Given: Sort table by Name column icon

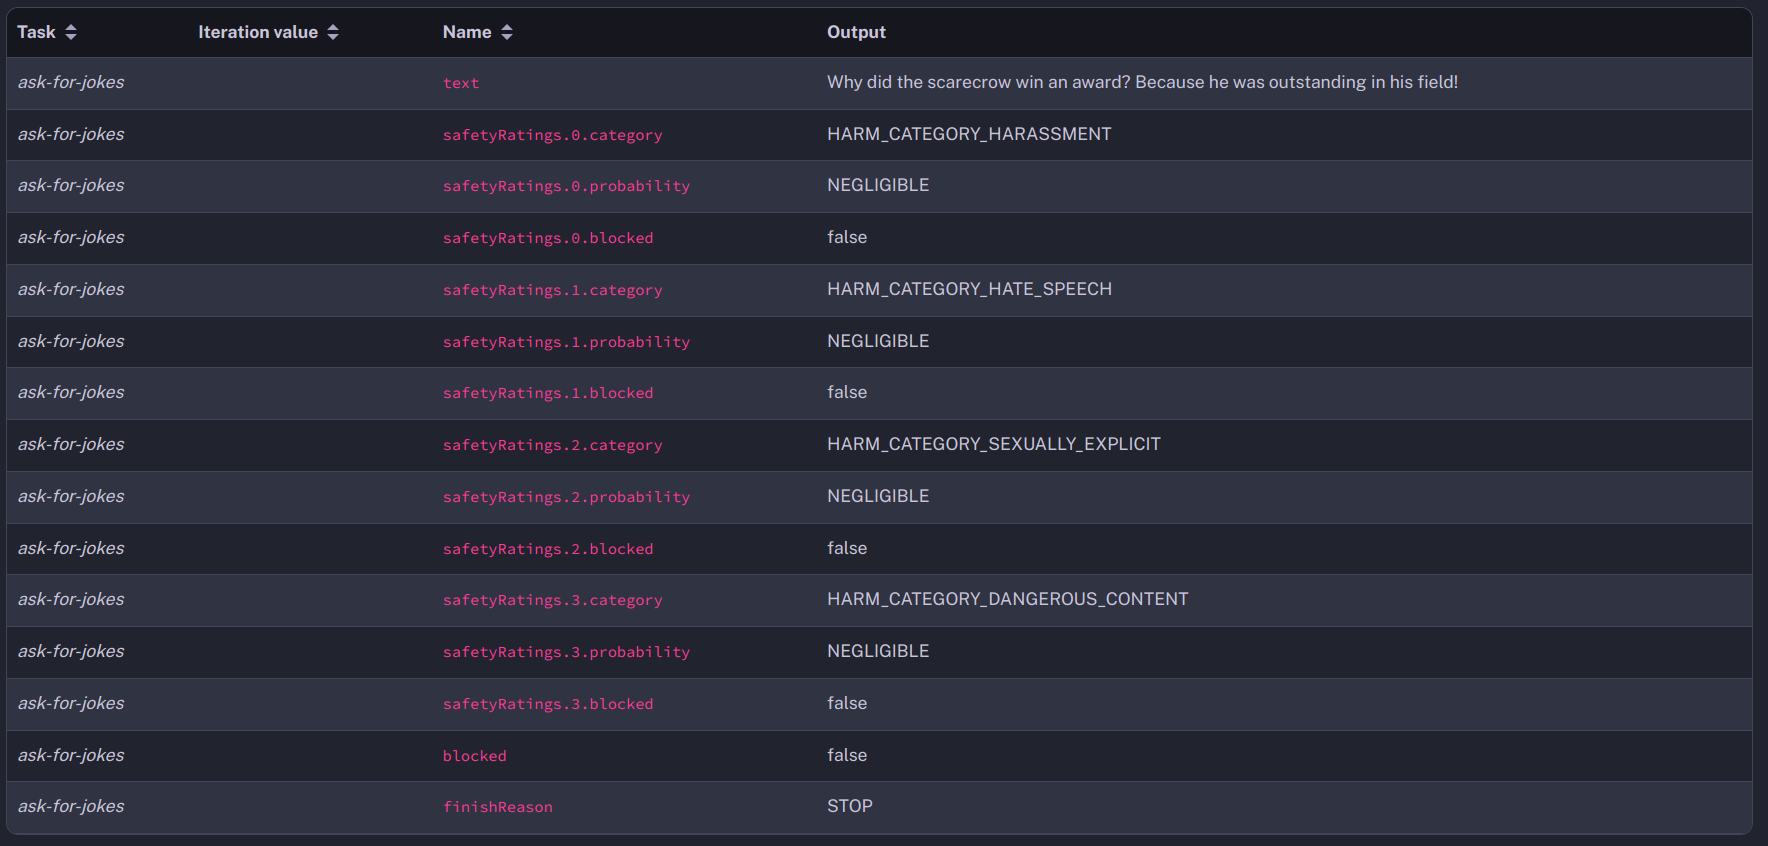Looking at the screenshot, I should point(507,32).
